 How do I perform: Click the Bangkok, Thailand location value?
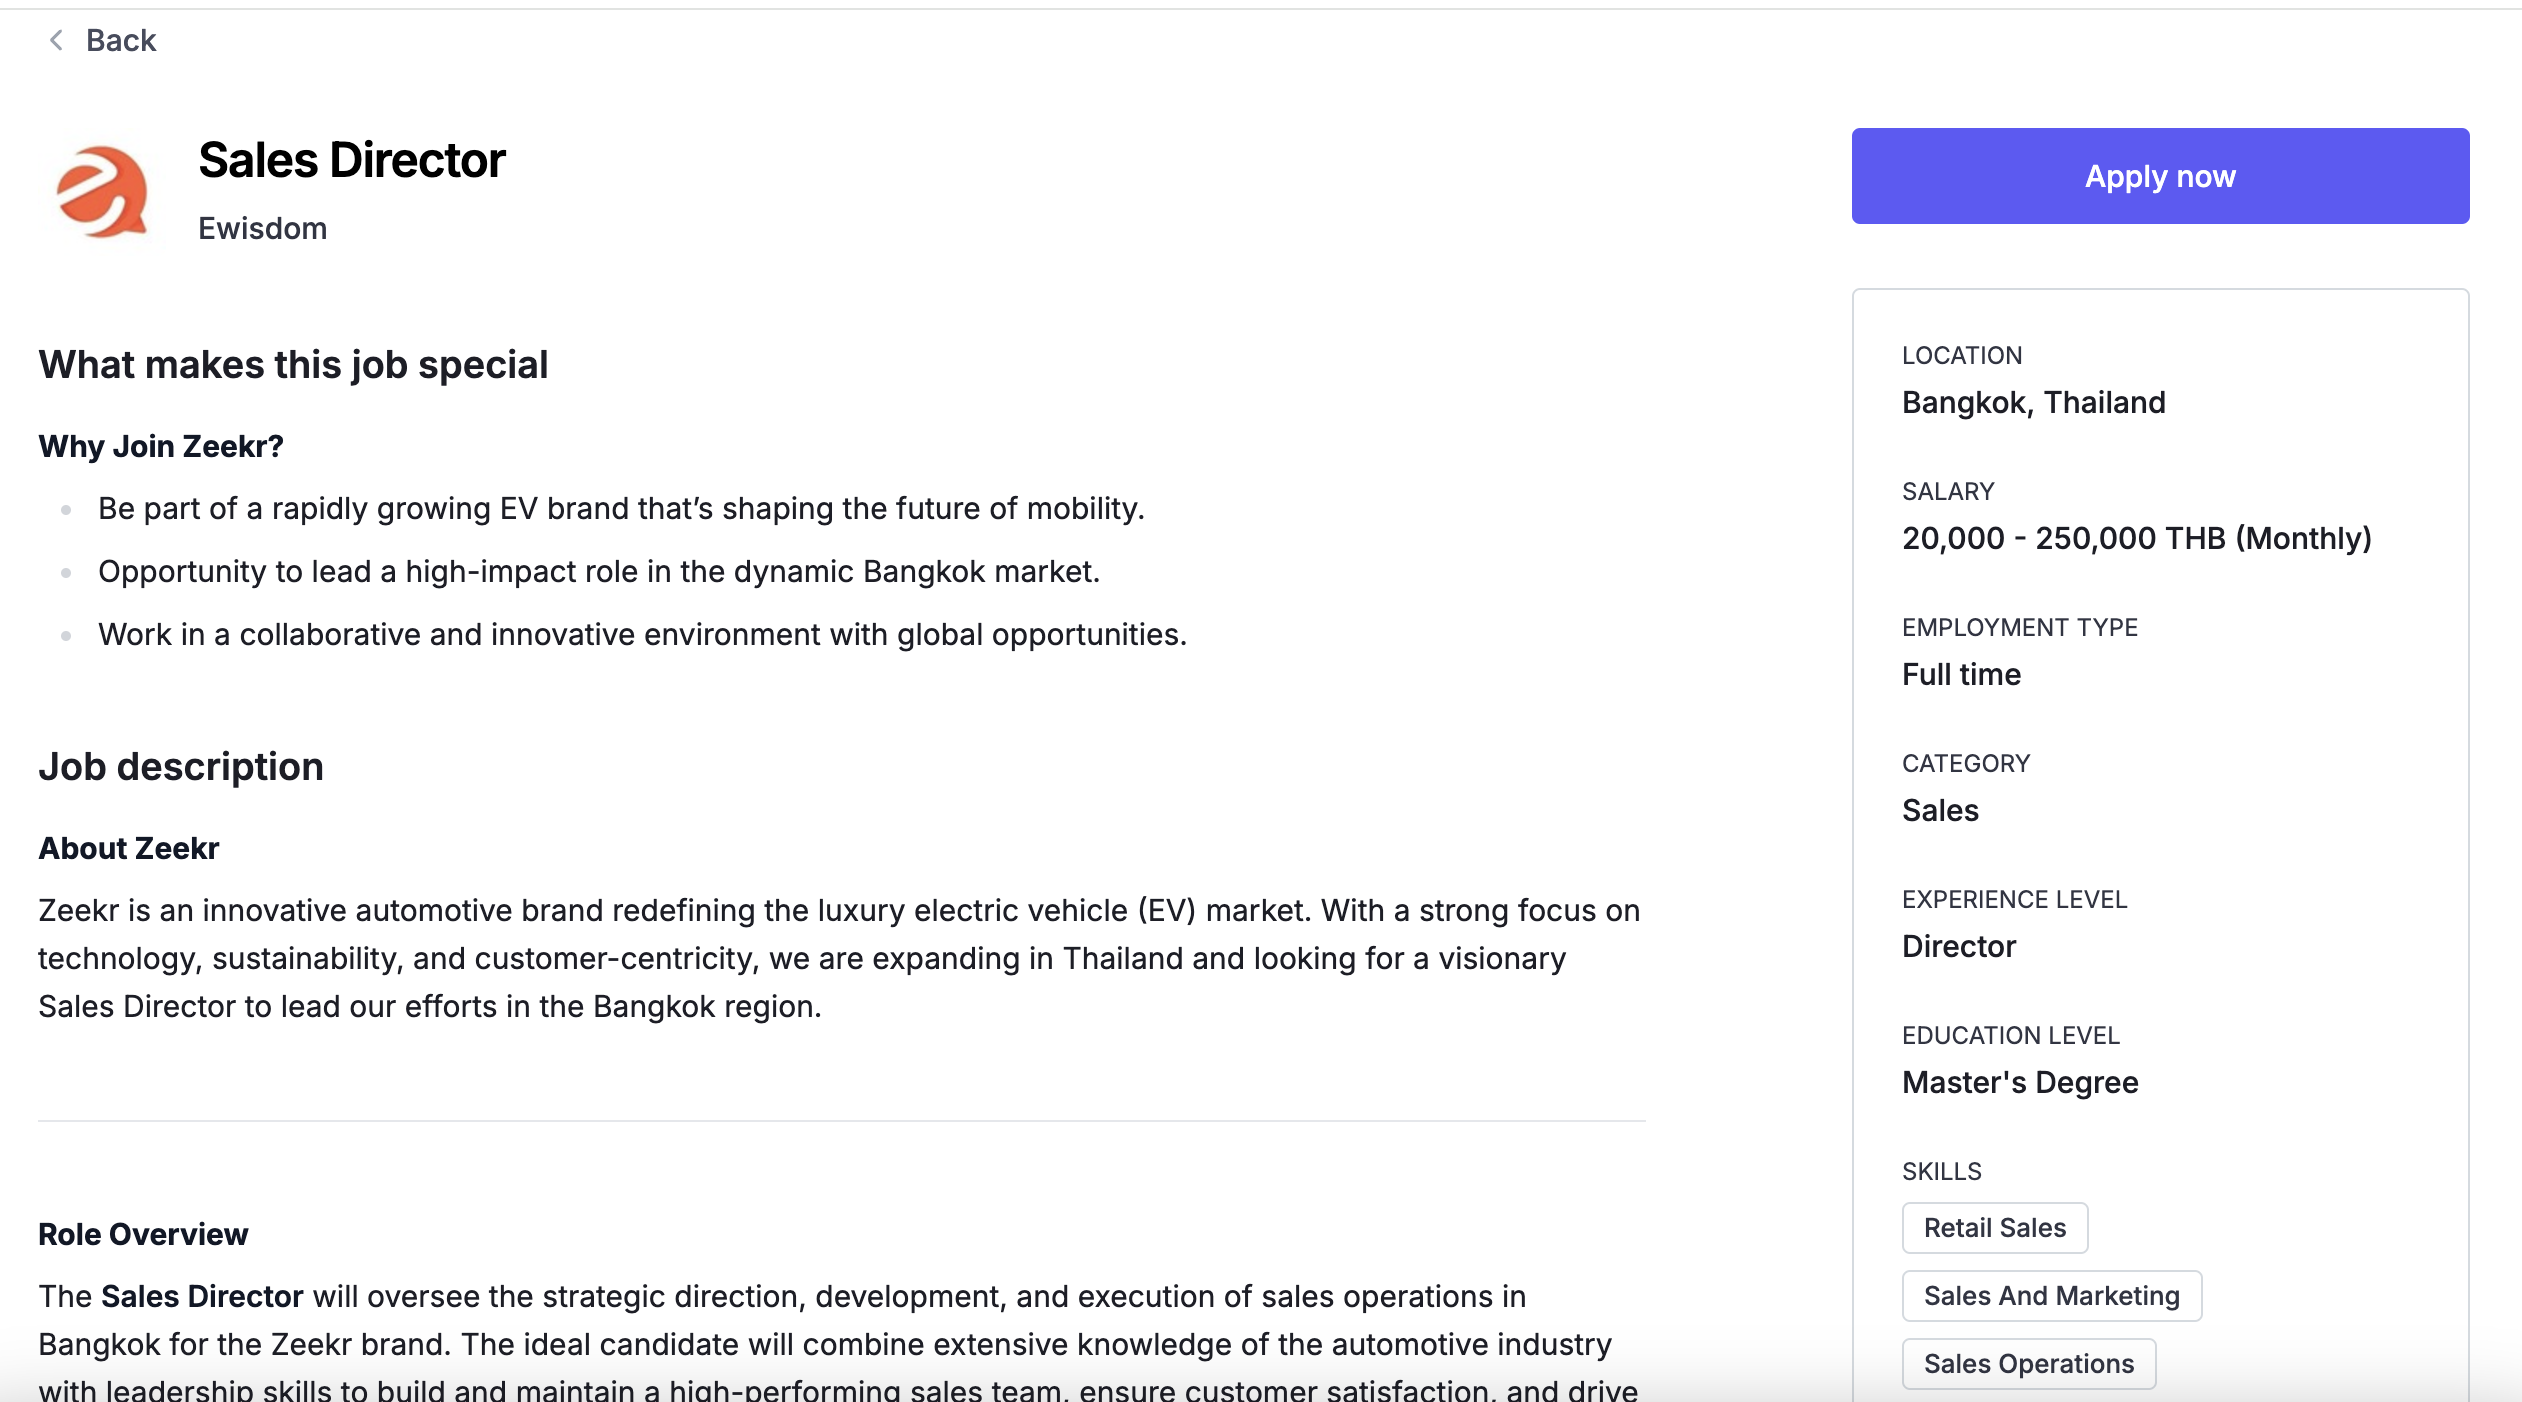coord(2033,402)
